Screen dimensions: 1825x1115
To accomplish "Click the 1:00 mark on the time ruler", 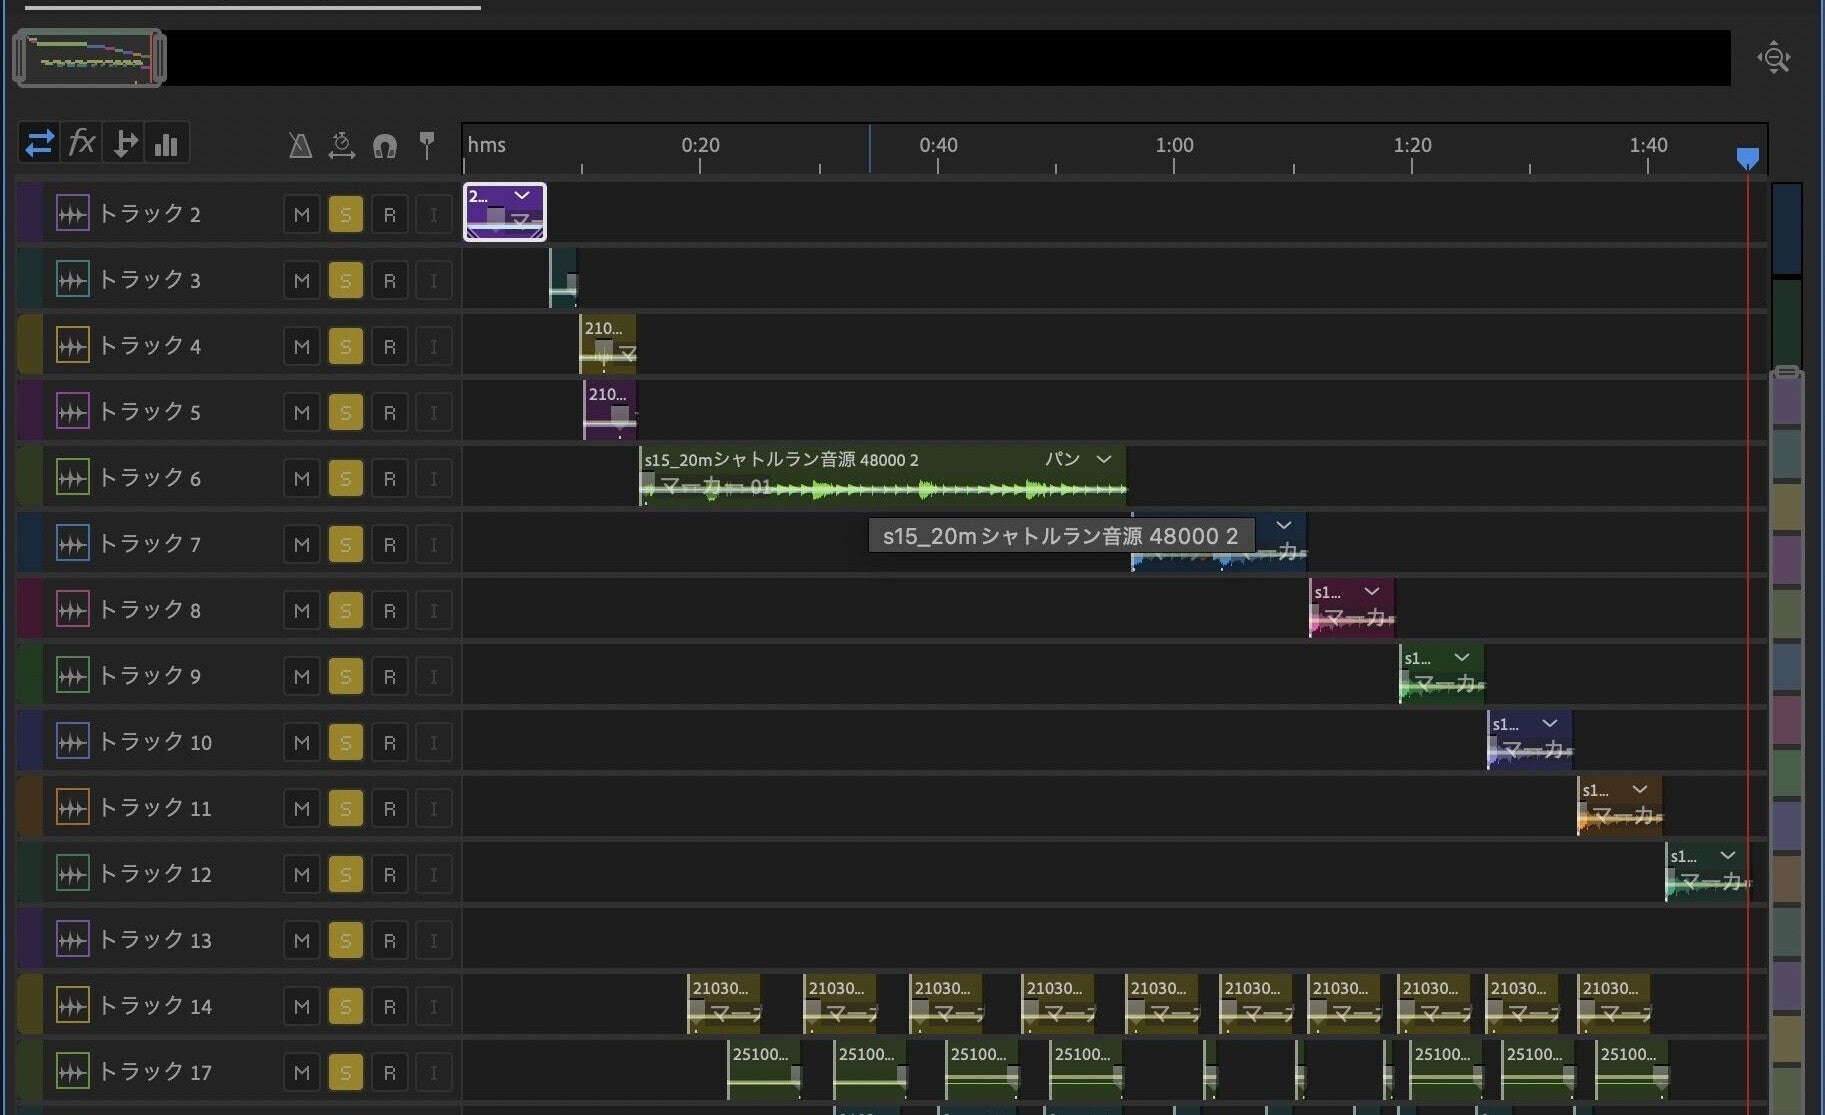I will tap(1174, 146).
